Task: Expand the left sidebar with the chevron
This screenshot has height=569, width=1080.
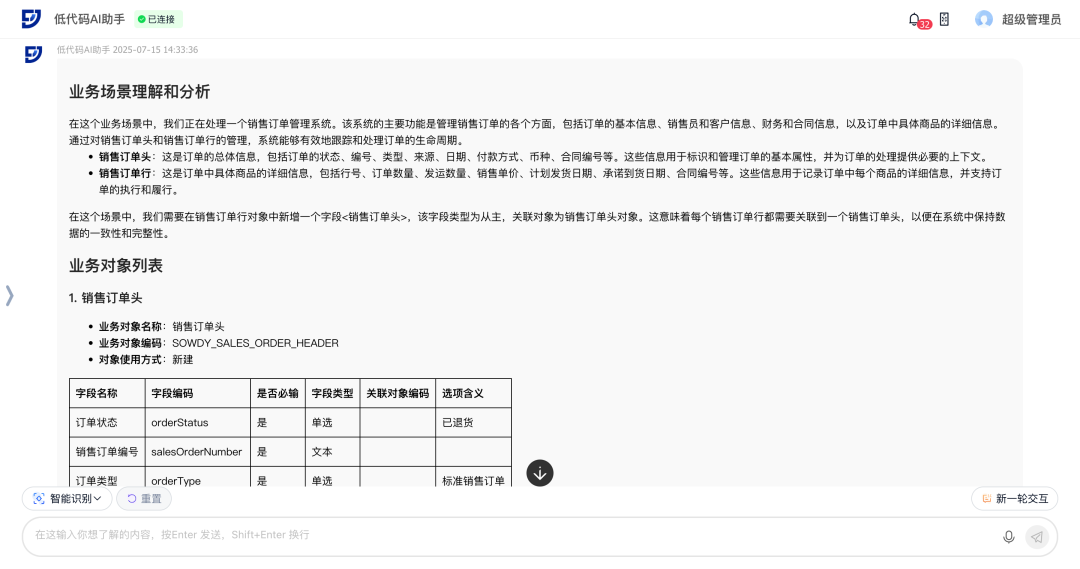Action: pyautogui.click(x=10, y=295)
